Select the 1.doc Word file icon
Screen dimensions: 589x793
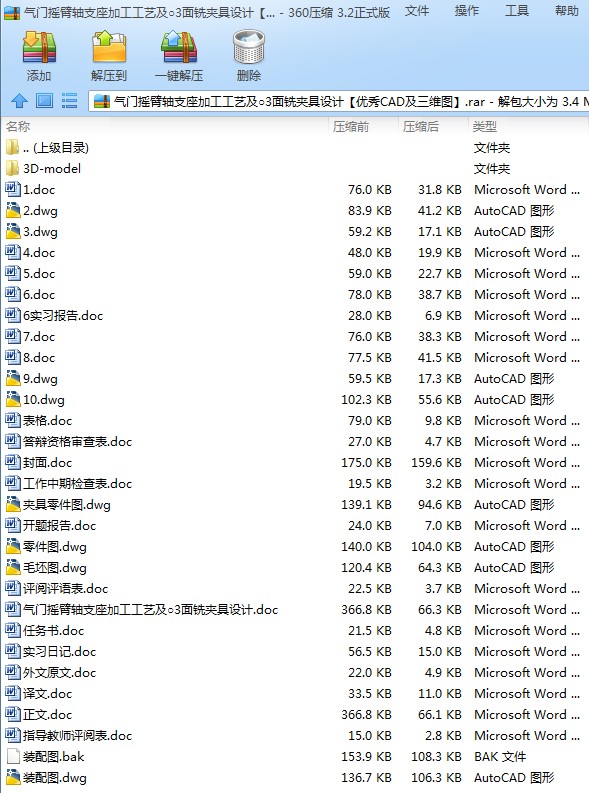coord(13,190)
